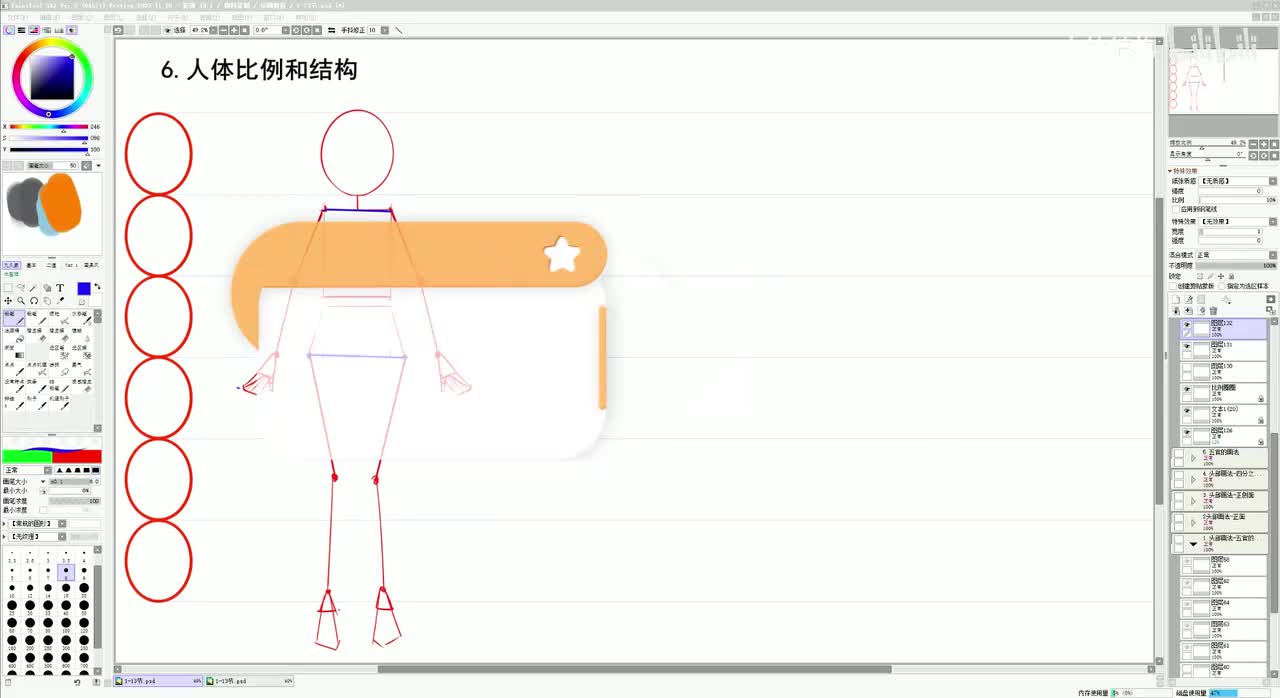Select brush size 5 dot preset
The image size is (1280, 698).
point(12,573)
